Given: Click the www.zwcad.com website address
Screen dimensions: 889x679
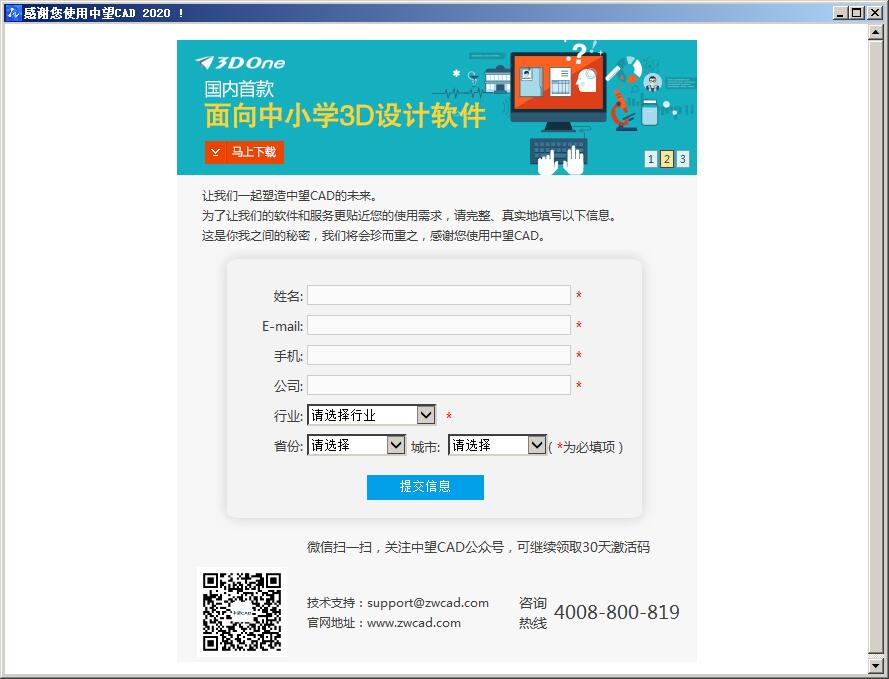Looking at the screenshot, I should tap(413, 623).
